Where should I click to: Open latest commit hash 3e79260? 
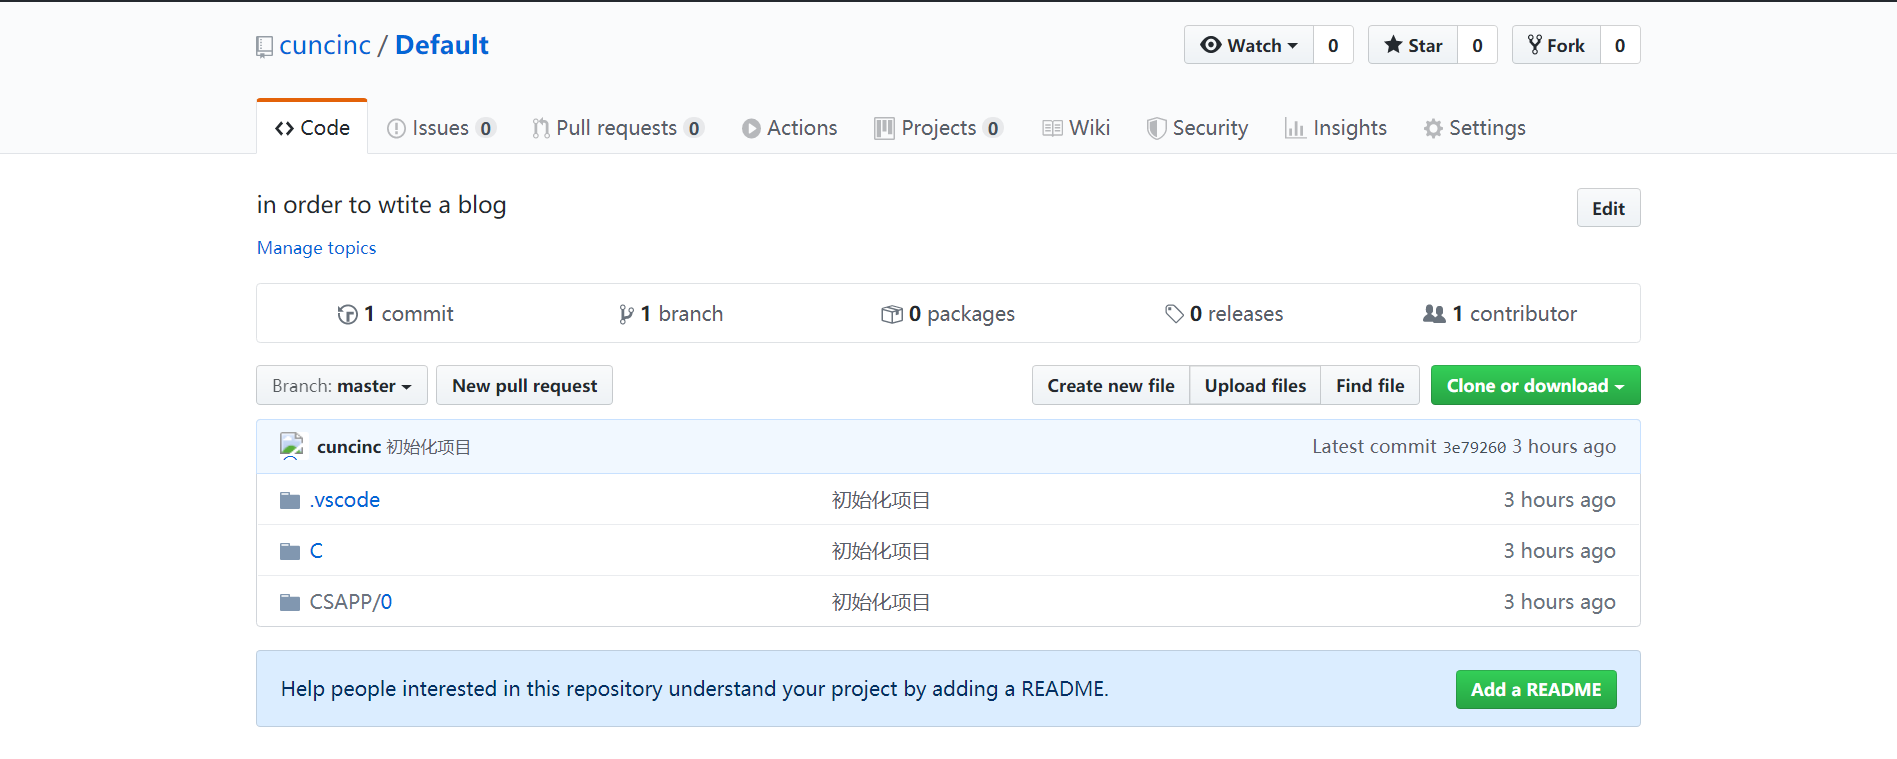pos(1474,447)
